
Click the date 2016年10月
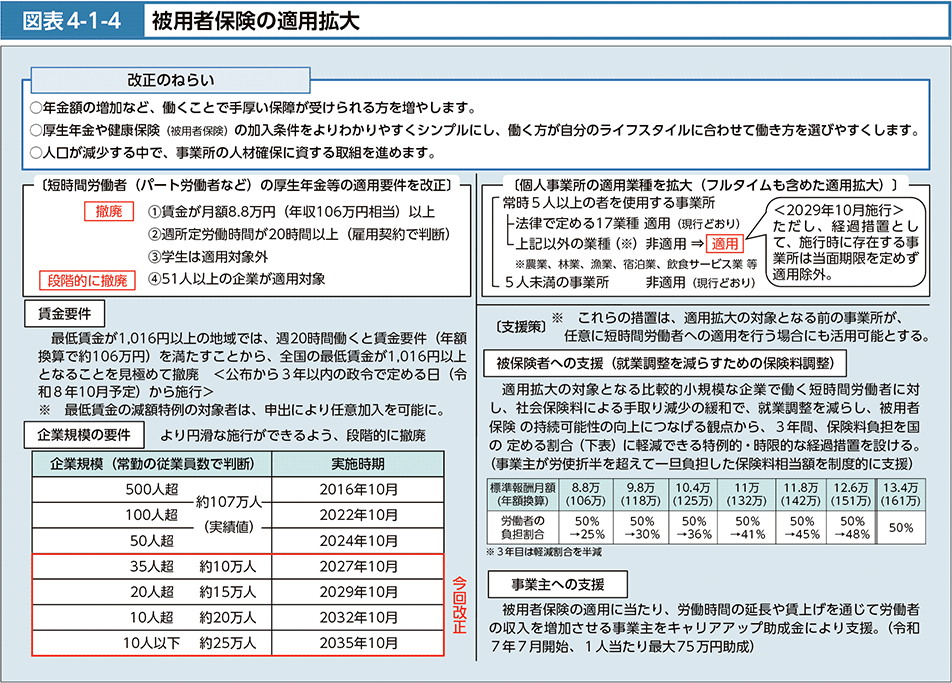point(358,489)
